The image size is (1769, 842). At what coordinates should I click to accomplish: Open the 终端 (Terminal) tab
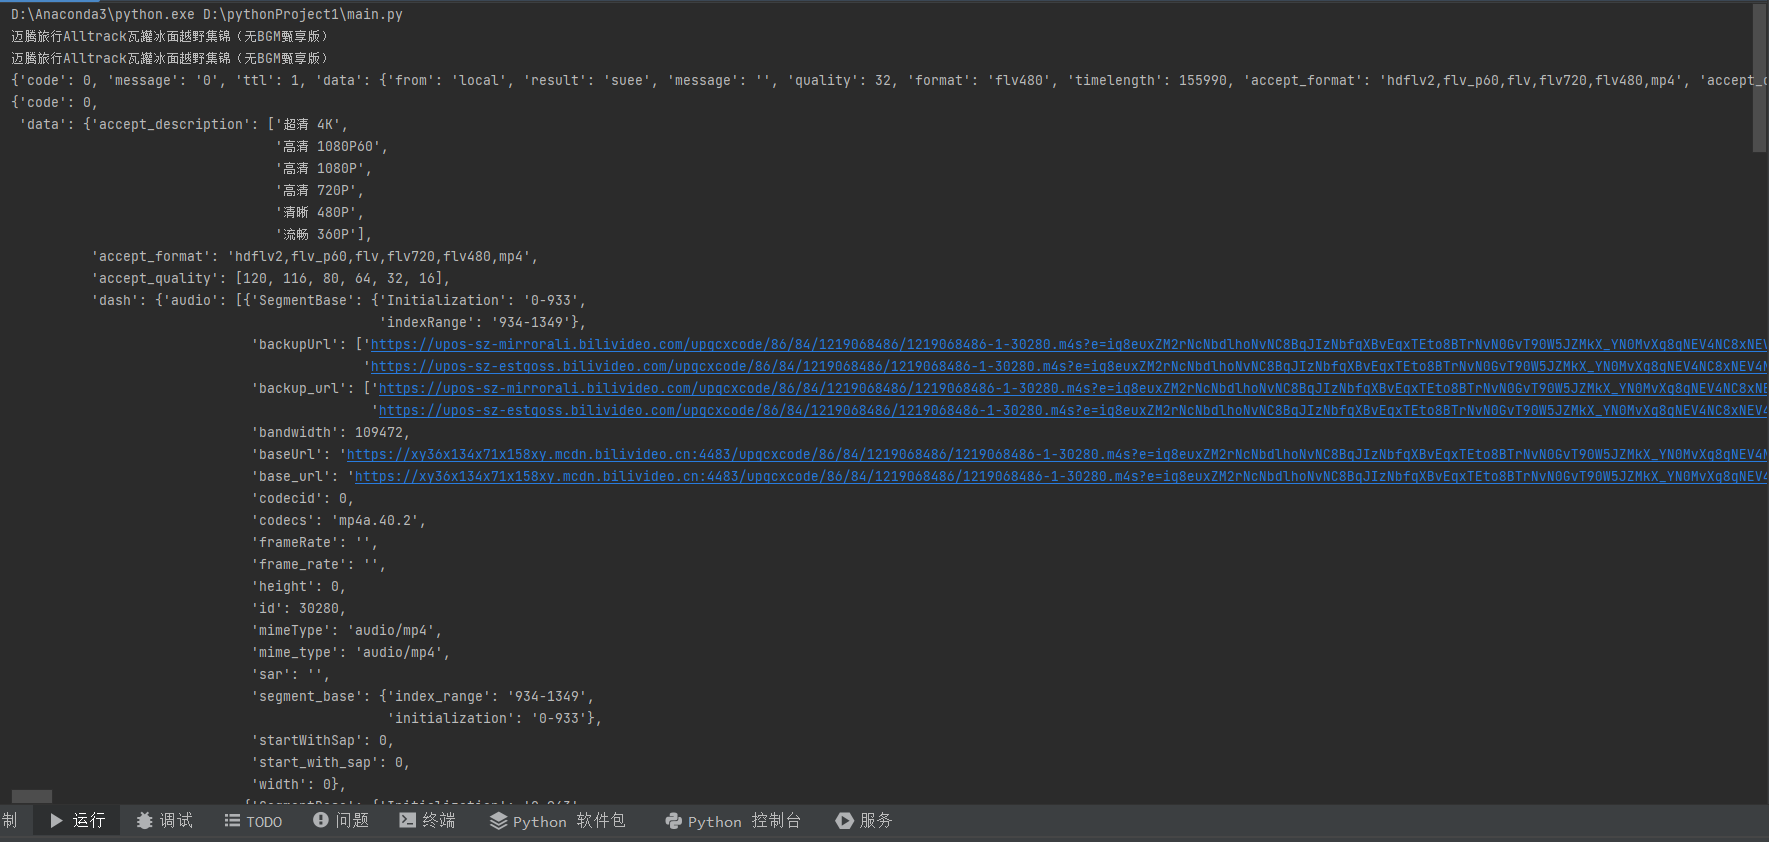427,821
